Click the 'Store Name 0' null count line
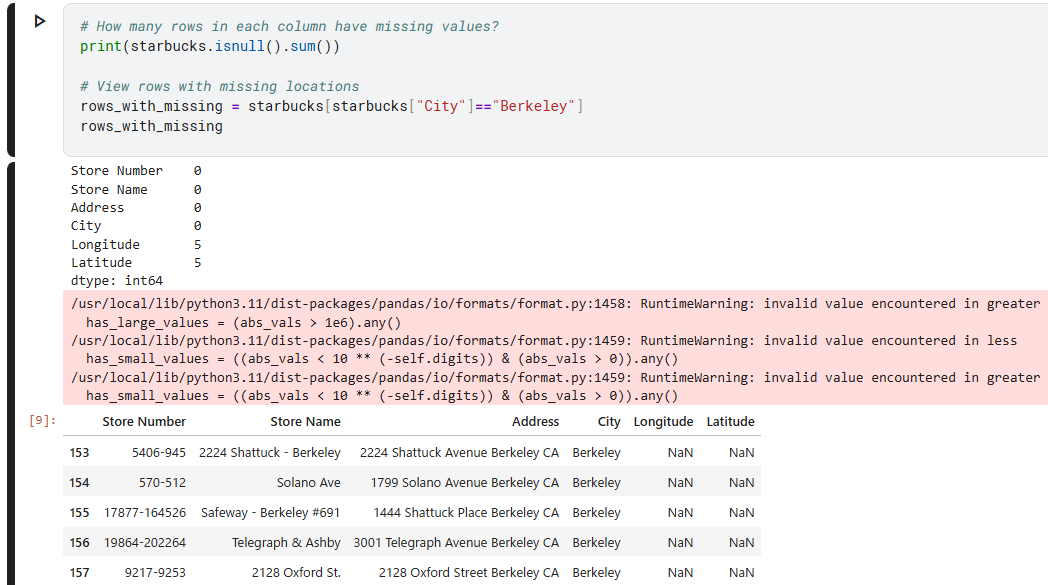This screenshot has width=1048, height=585. [136, 190]
